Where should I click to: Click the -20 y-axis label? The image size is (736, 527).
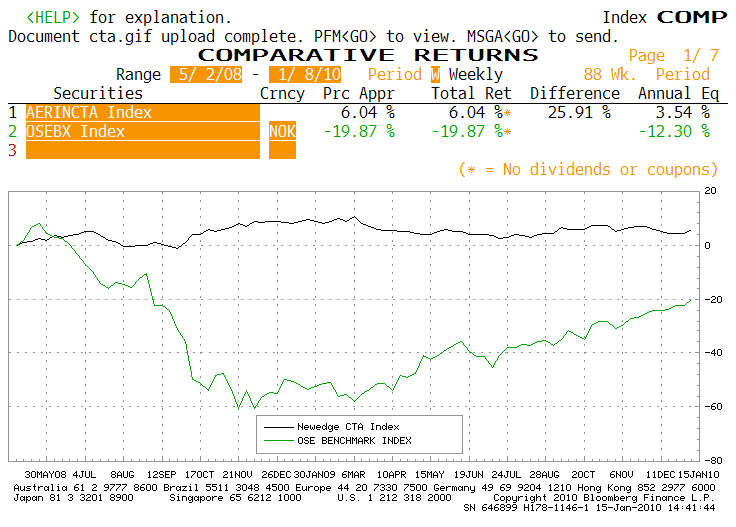pos(713,299)
